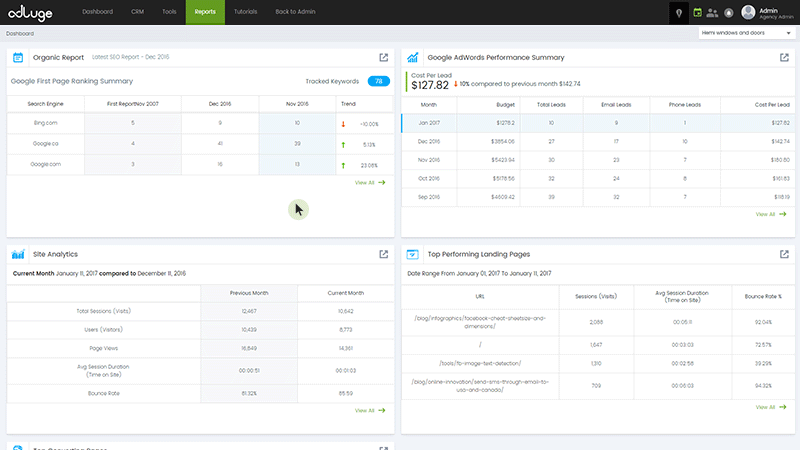Click the Phone Leads column header
Screen dimensions: 800x450
pyautogui.click(x=685, y=105)
